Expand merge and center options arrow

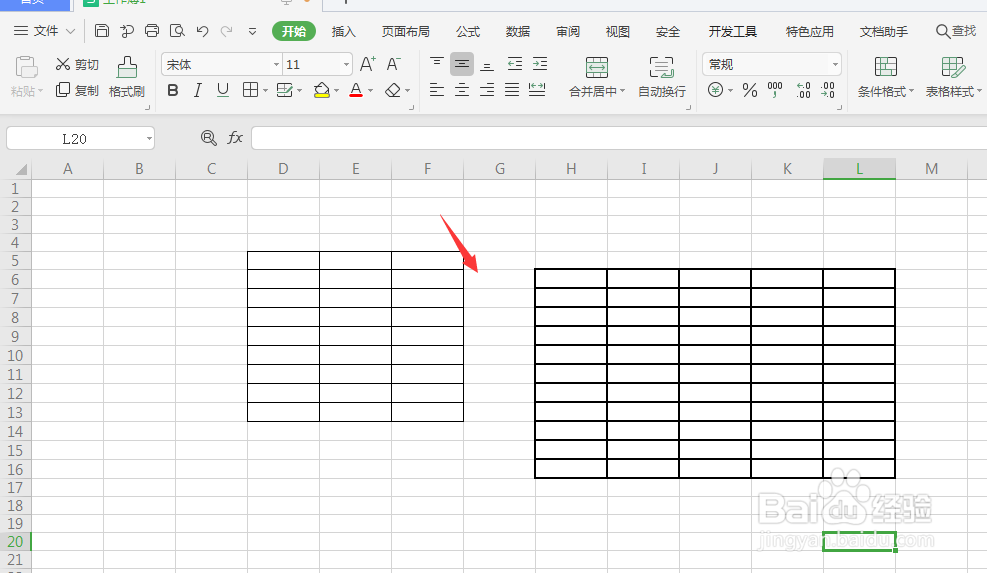coord(623,91)
